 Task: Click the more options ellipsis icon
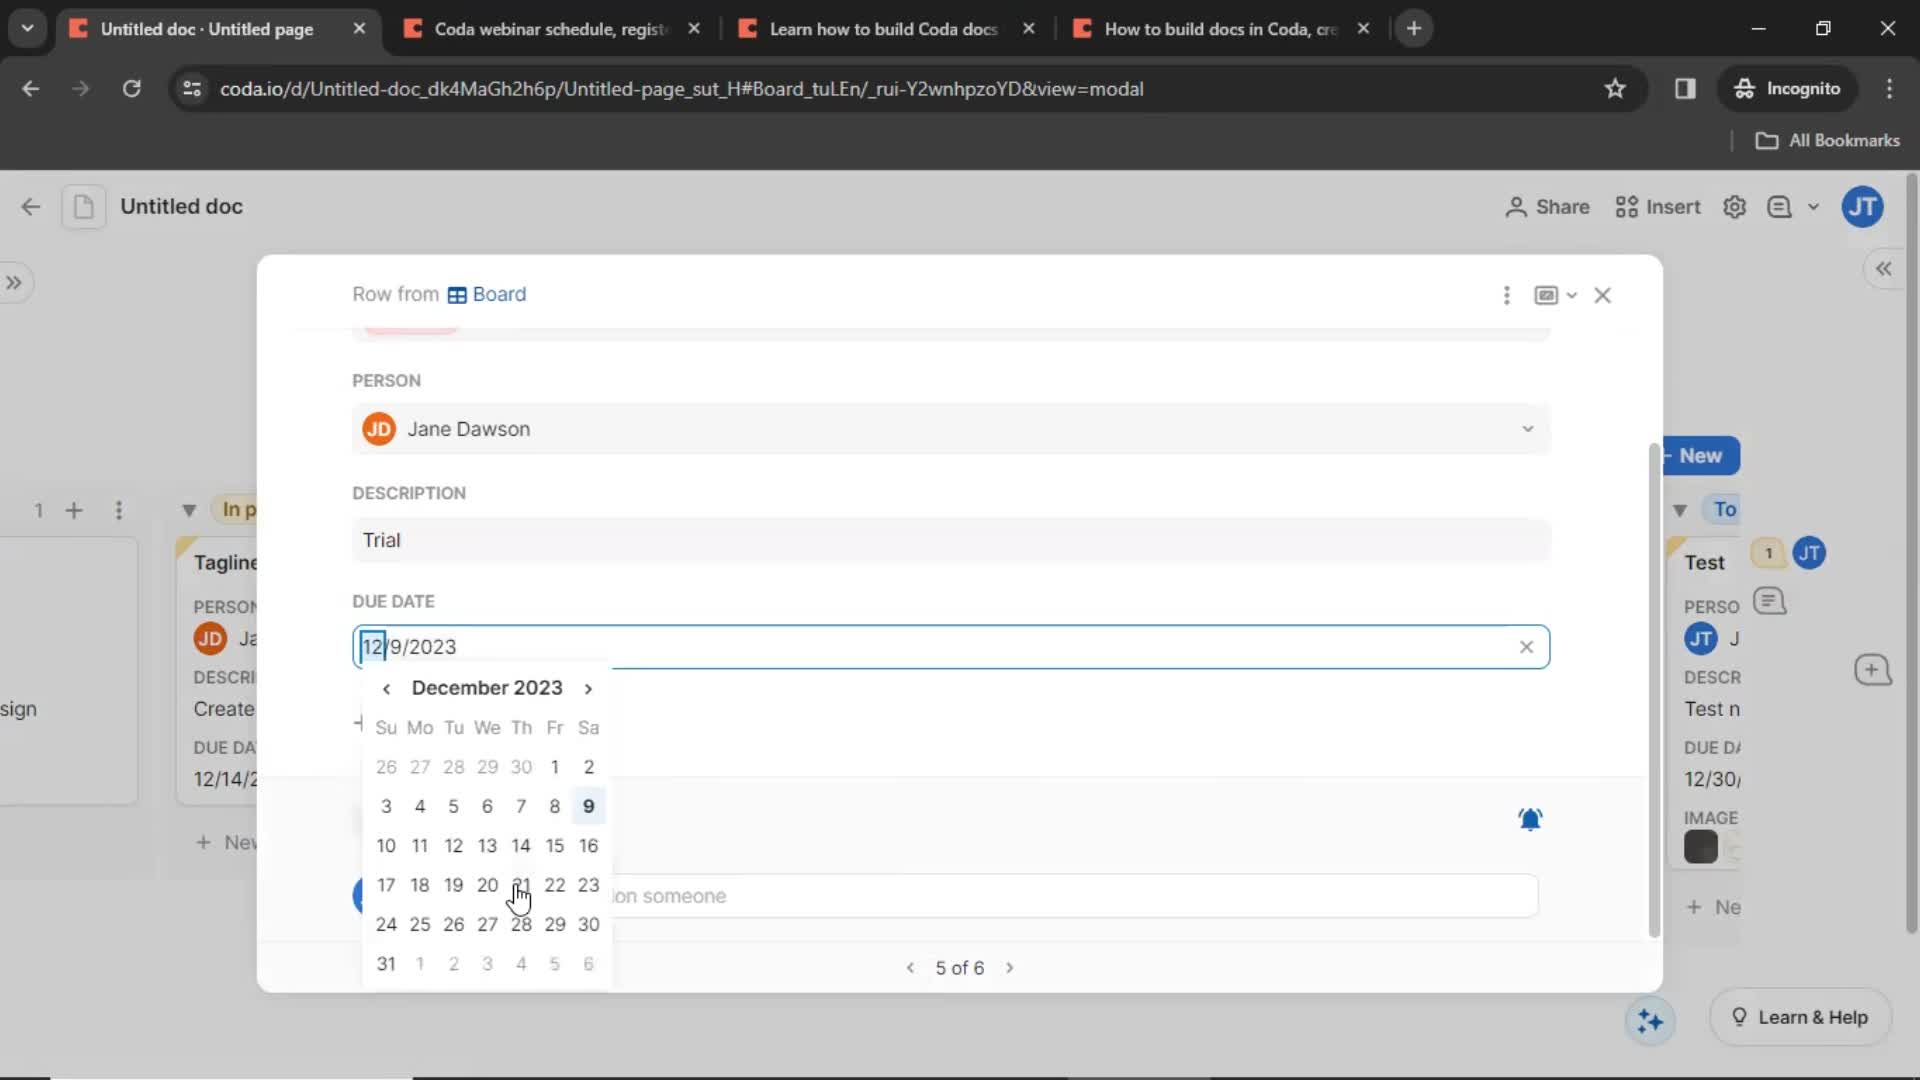tap(1507, 293)
